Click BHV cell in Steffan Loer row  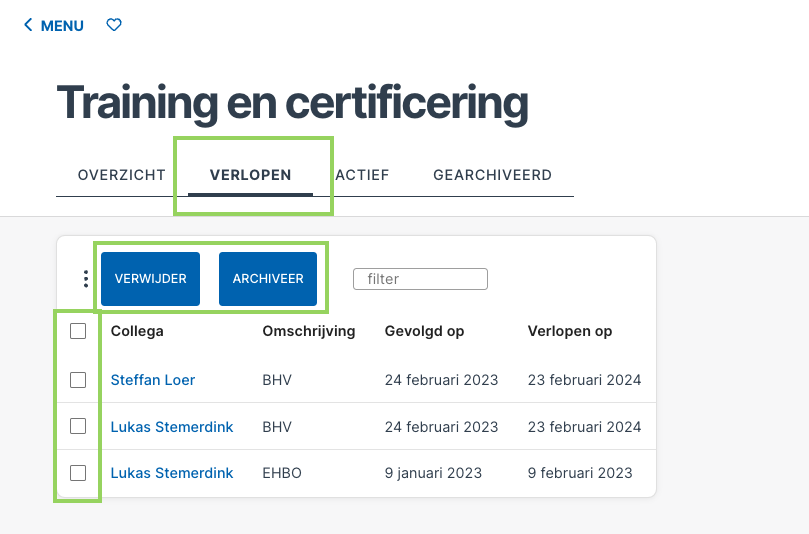[277, 380]
